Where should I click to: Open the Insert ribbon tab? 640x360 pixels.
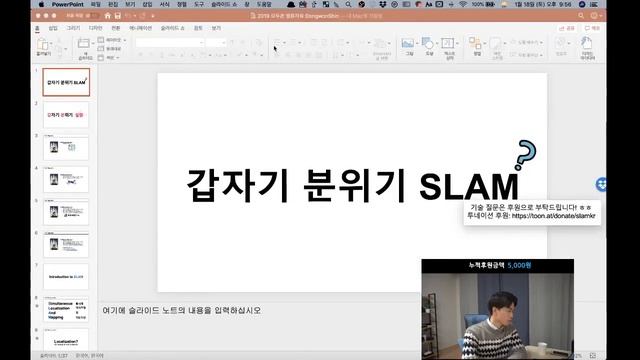pyautogui.click(x=53, y=28)
